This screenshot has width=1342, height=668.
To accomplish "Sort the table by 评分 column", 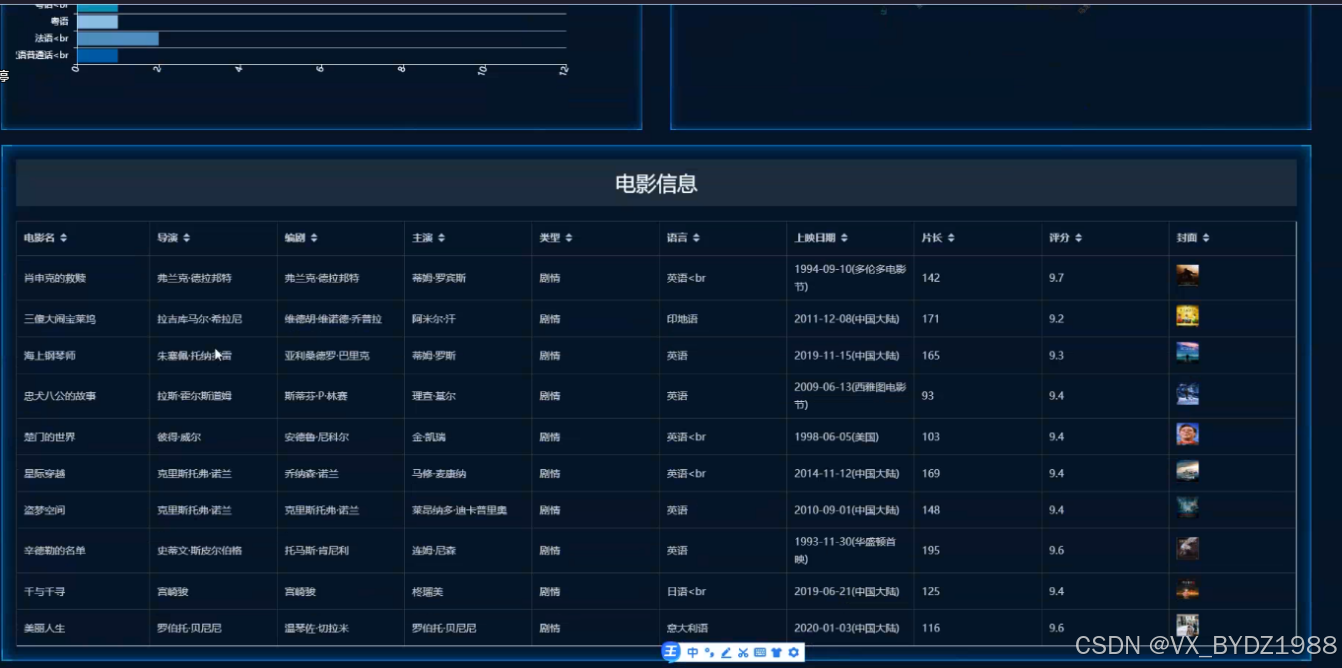I will [1078, 238].
